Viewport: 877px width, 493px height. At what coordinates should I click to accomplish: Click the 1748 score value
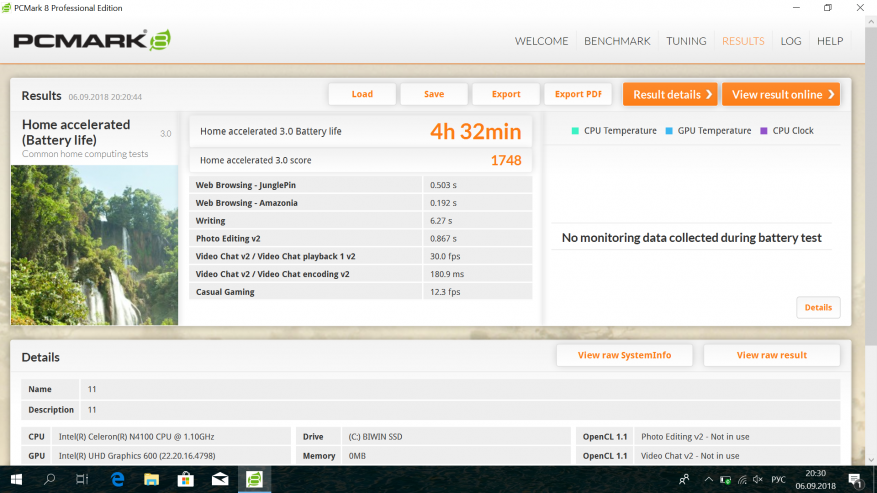click(506, 160)
